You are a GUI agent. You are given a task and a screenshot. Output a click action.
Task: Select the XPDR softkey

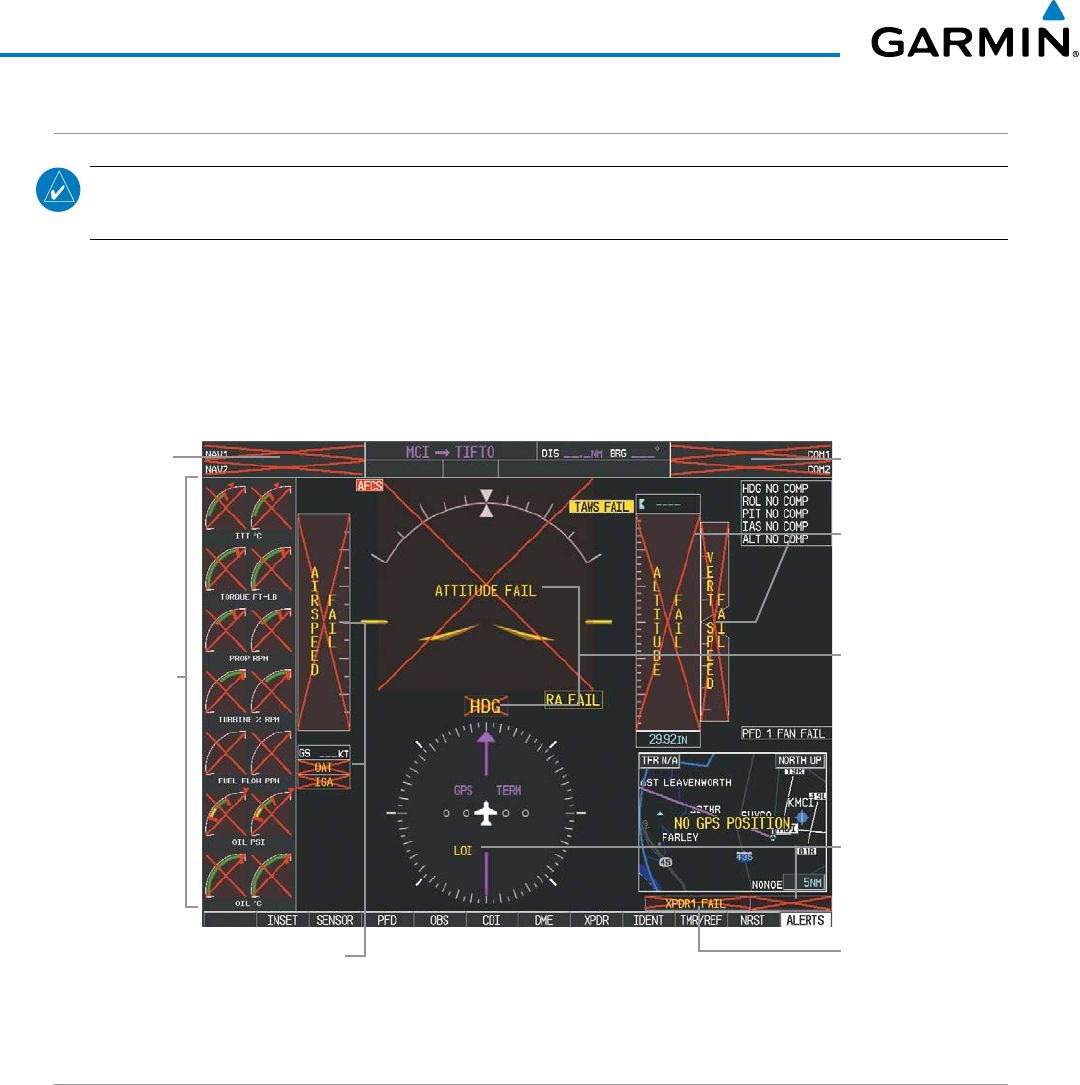[x=596, y=920]
